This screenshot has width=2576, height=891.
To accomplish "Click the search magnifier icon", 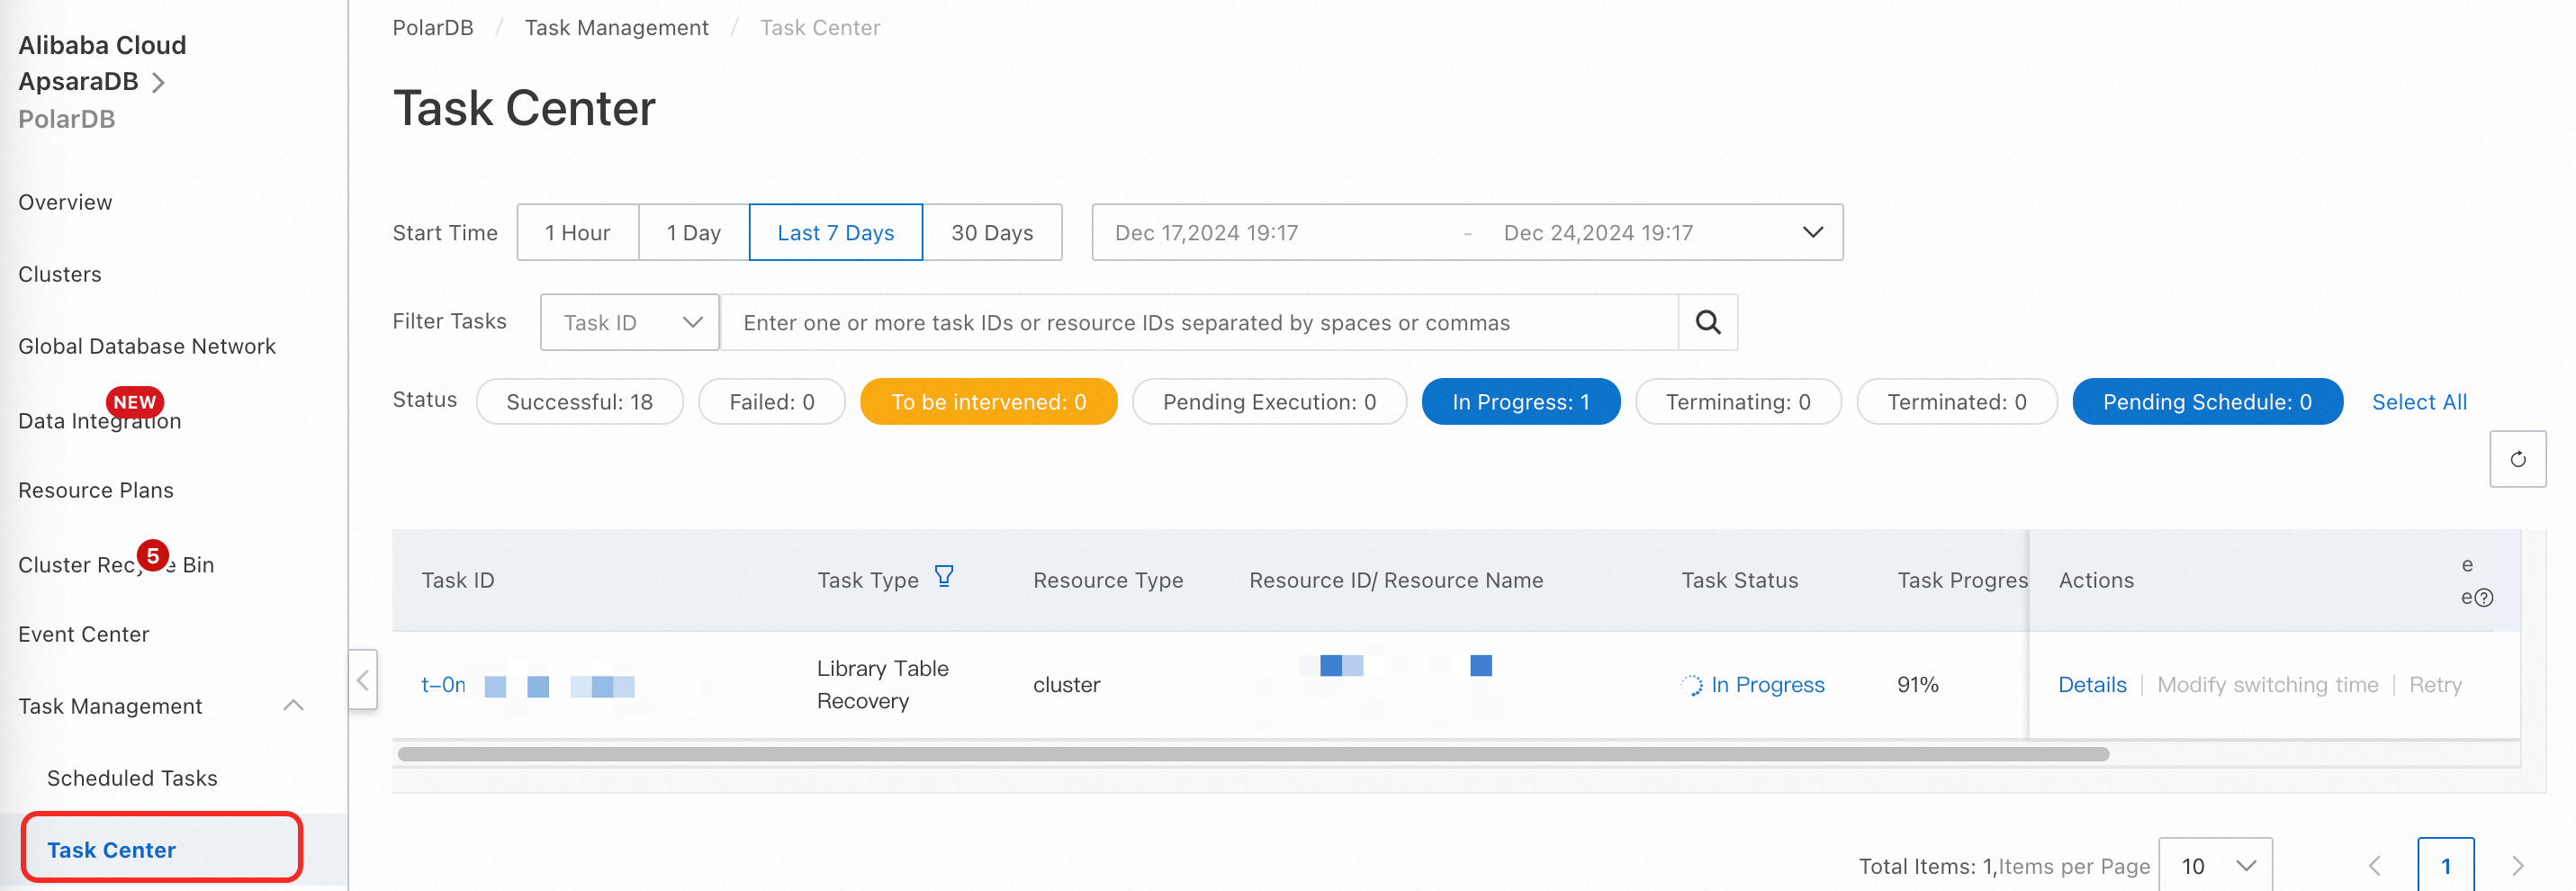I will [x=1707, y=322].
